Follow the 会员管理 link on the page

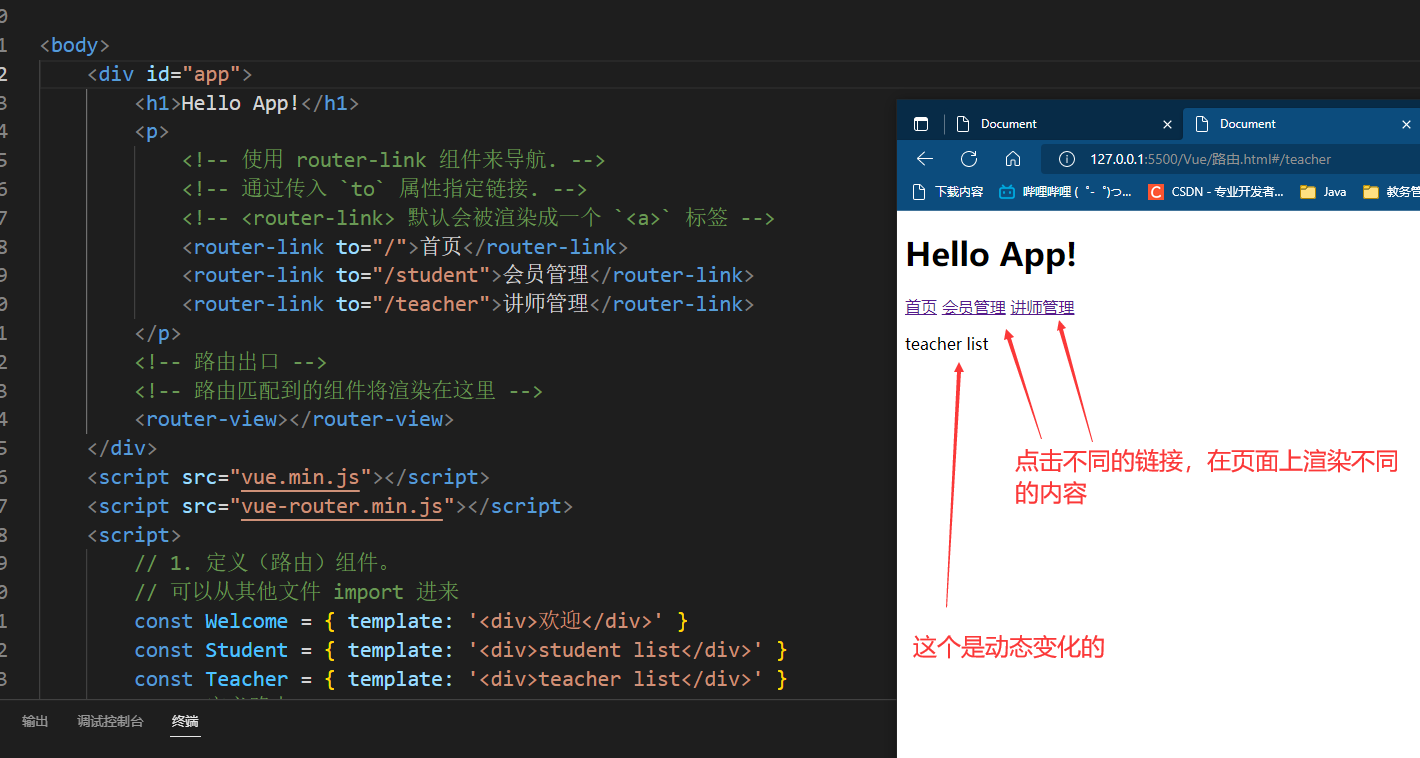974,307
